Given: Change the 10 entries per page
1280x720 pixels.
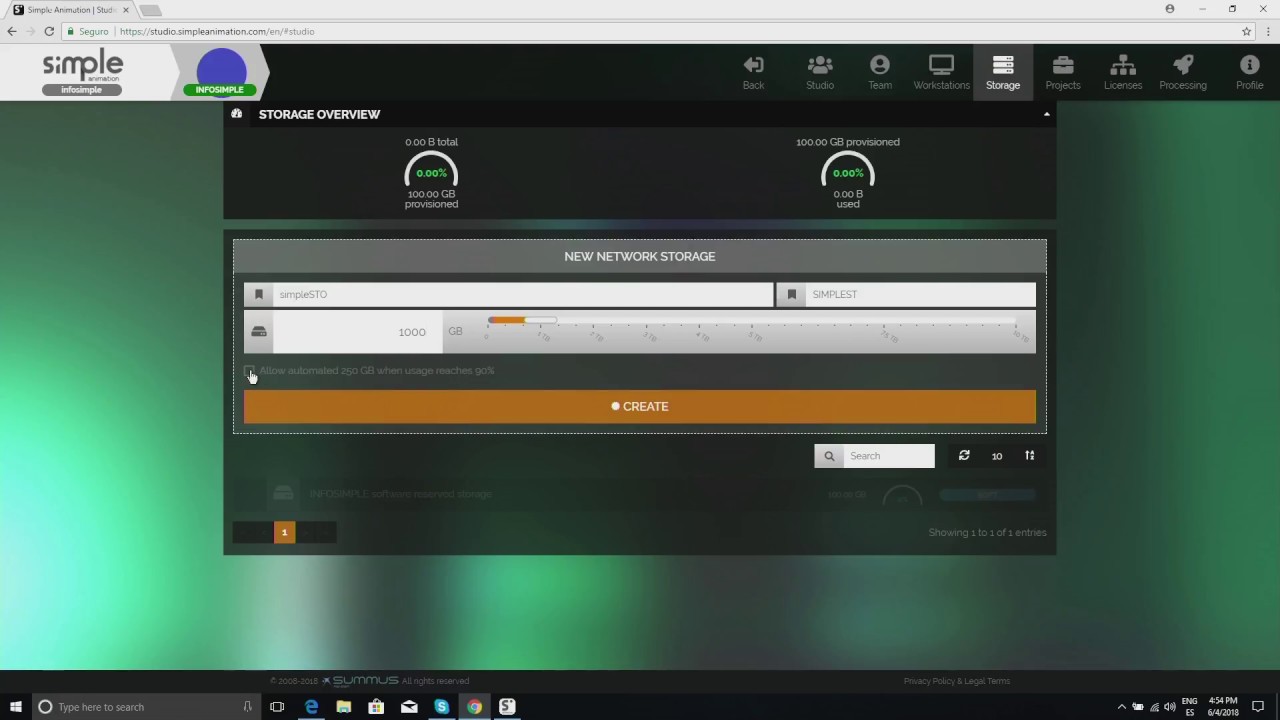Looking at the screenshot, I should [997, 456].
